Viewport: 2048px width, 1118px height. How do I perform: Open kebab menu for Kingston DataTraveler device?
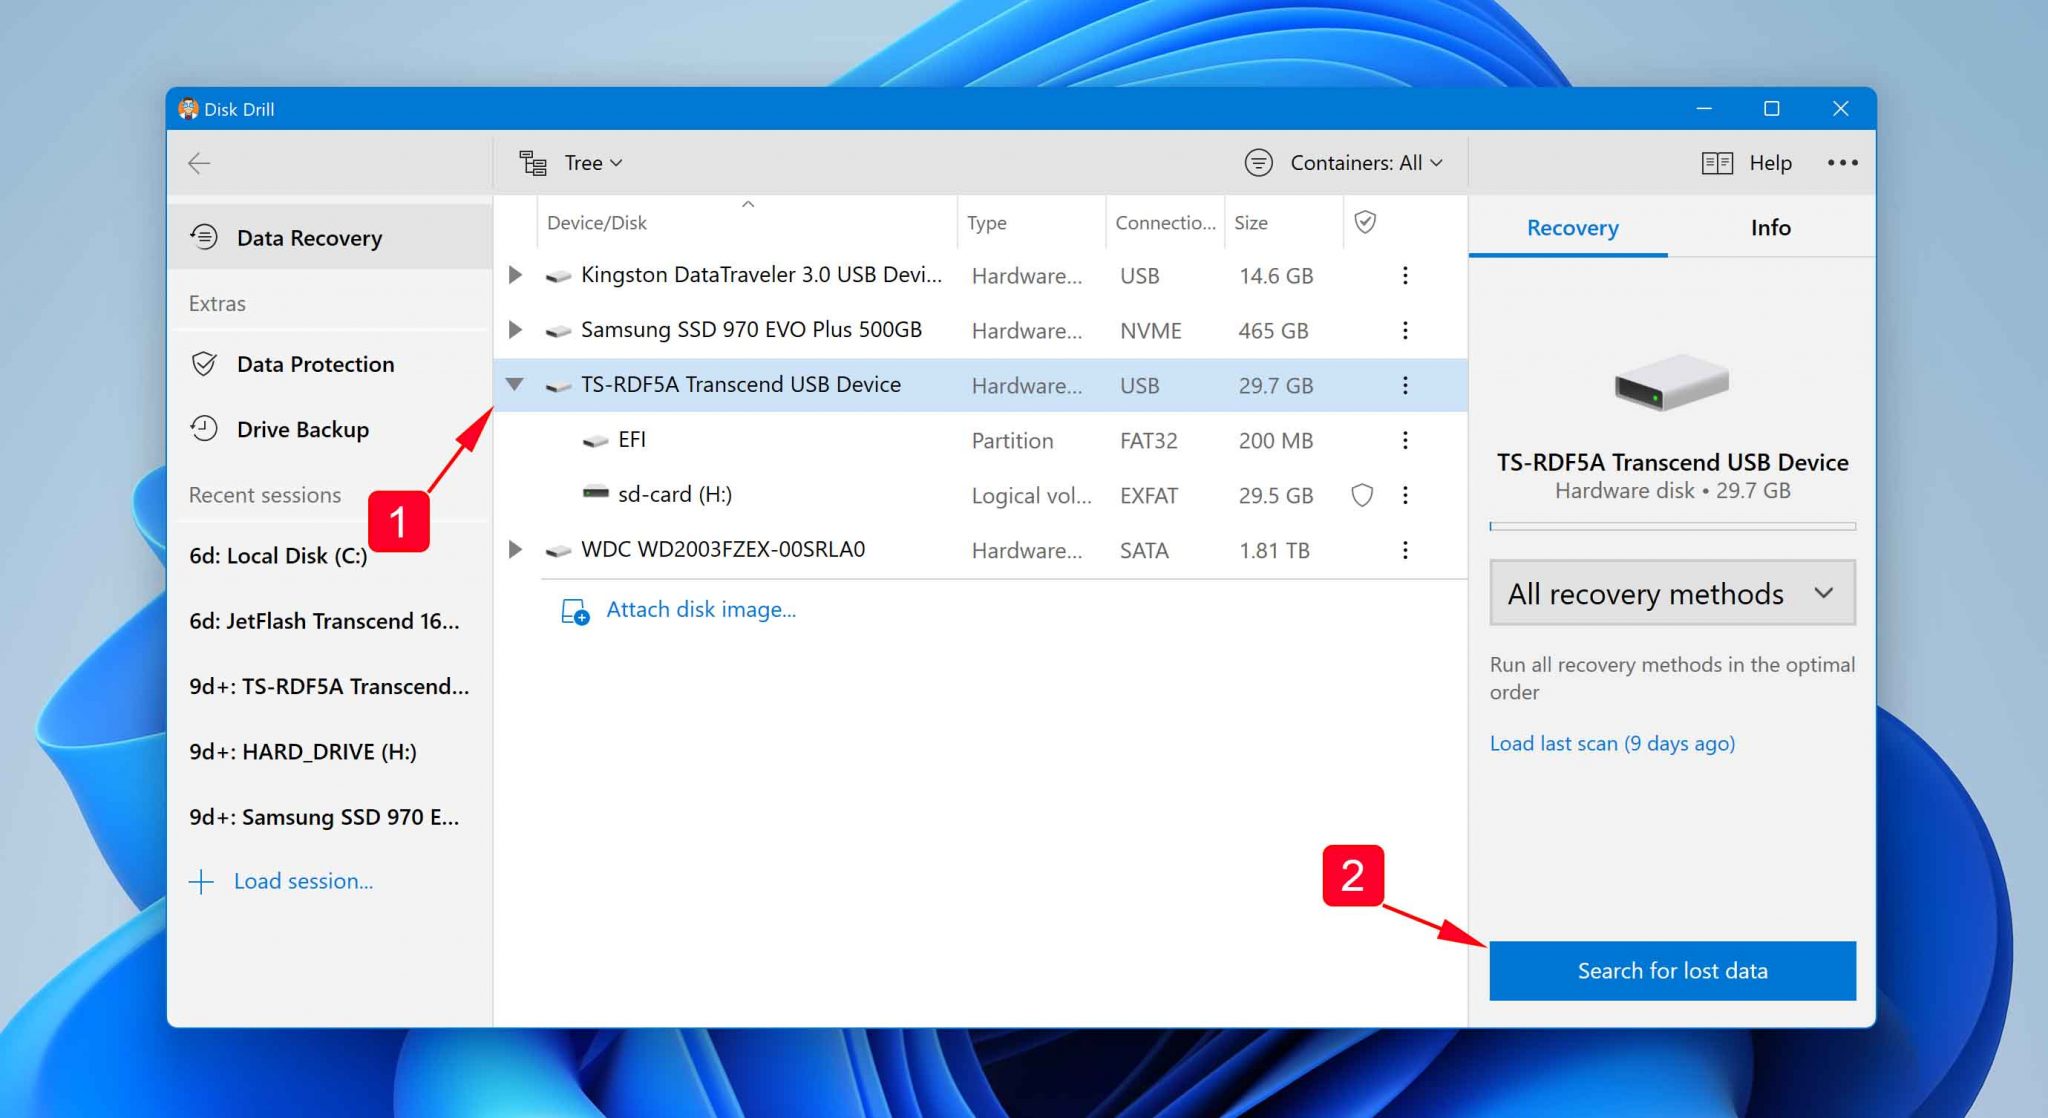coord(1405,275)
